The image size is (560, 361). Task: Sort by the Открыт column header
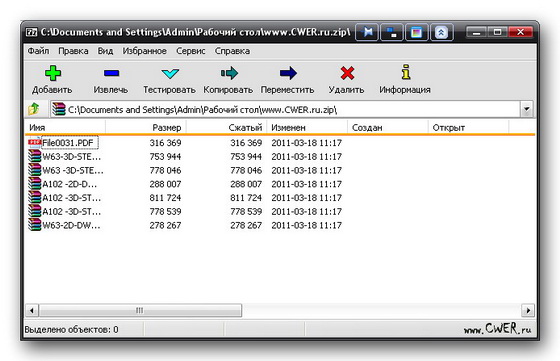point(468,127)
